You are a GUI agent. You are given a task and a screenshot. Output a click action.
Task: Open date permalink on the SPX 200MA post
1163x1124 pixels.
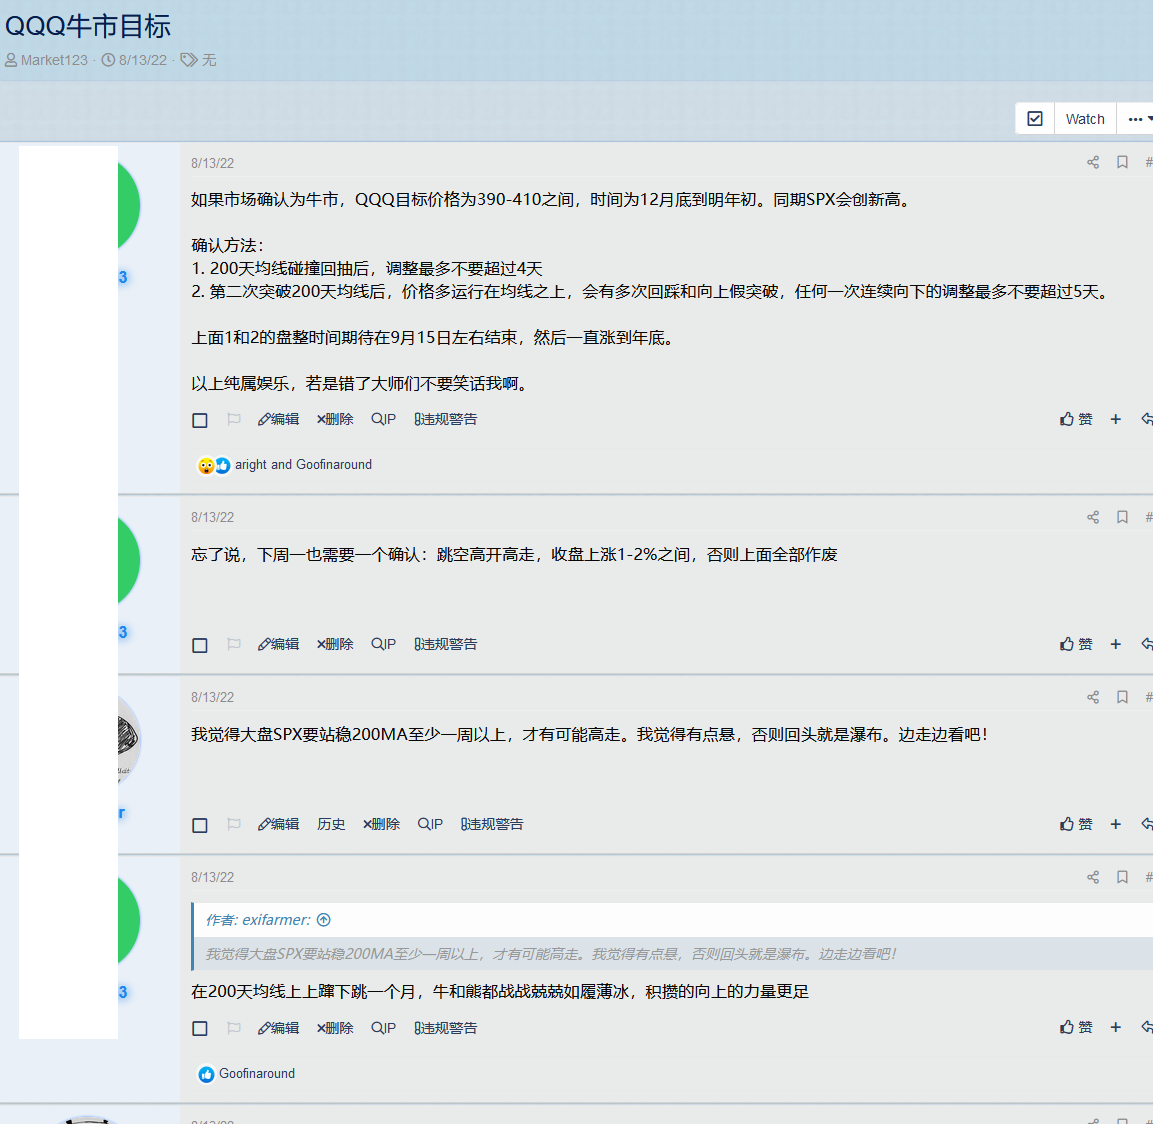point(212,697)
